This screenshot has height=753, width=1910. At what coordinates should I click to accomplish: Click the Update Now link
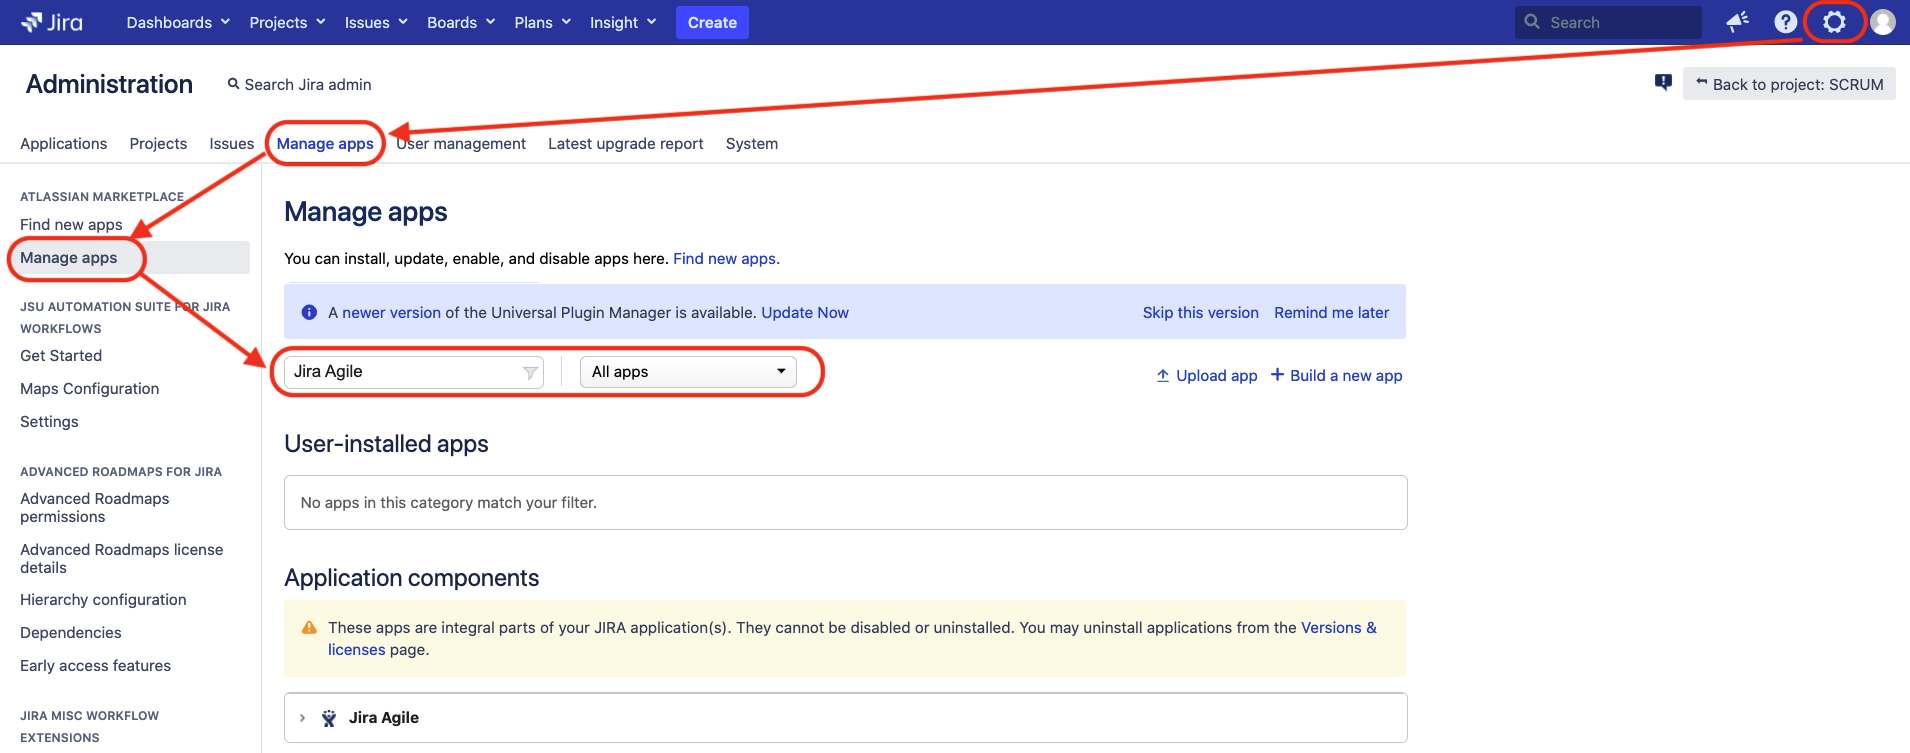tap(805, 313)
